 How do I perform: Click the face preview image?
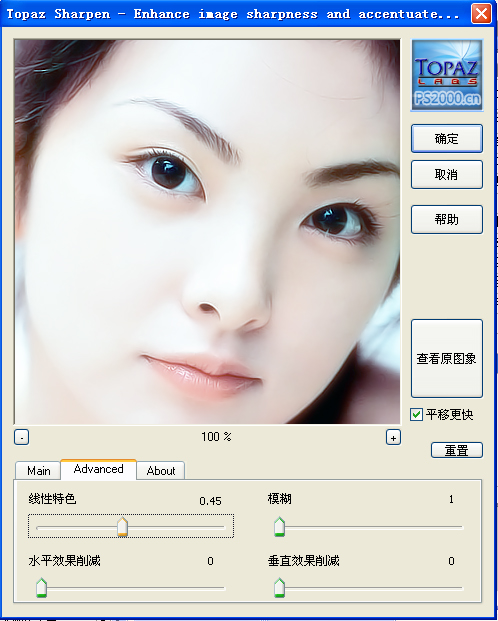[207, 232]
